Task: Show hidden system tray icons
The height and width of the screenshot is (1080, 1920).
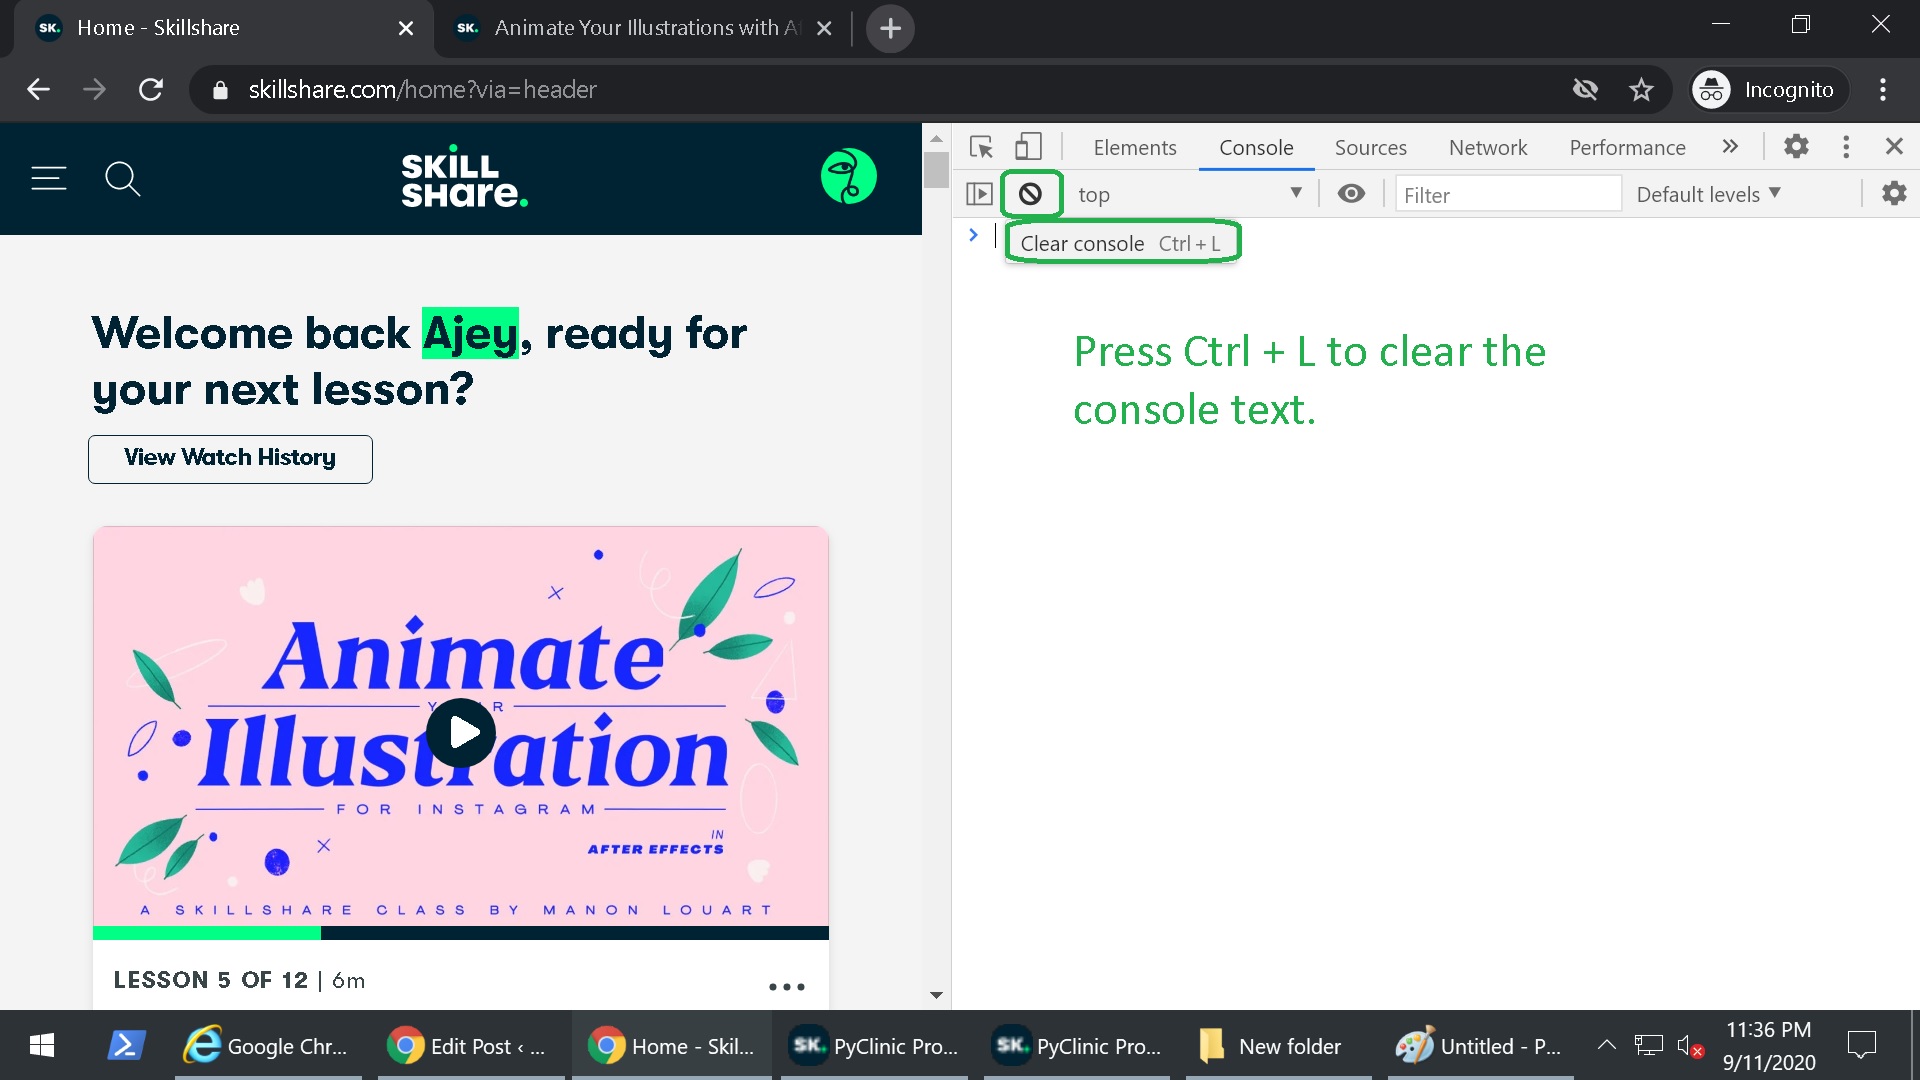Action: [x=1606, y=1045]
